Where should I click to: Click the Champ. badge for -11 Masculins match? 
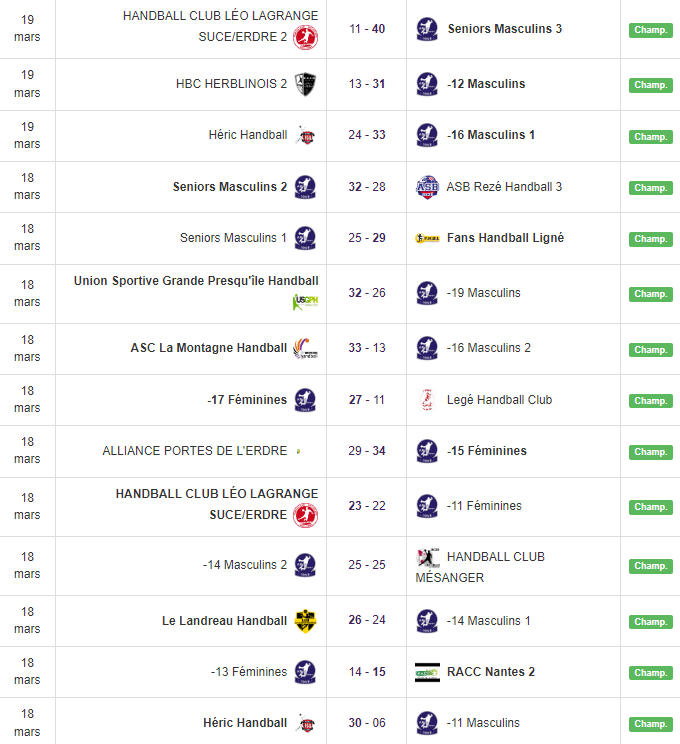(x=650, y=724)
